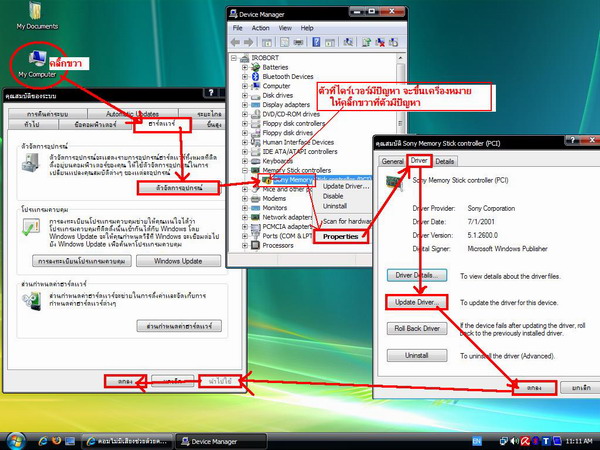
Task: Expand the Modems category
Action: pos(245,198)
